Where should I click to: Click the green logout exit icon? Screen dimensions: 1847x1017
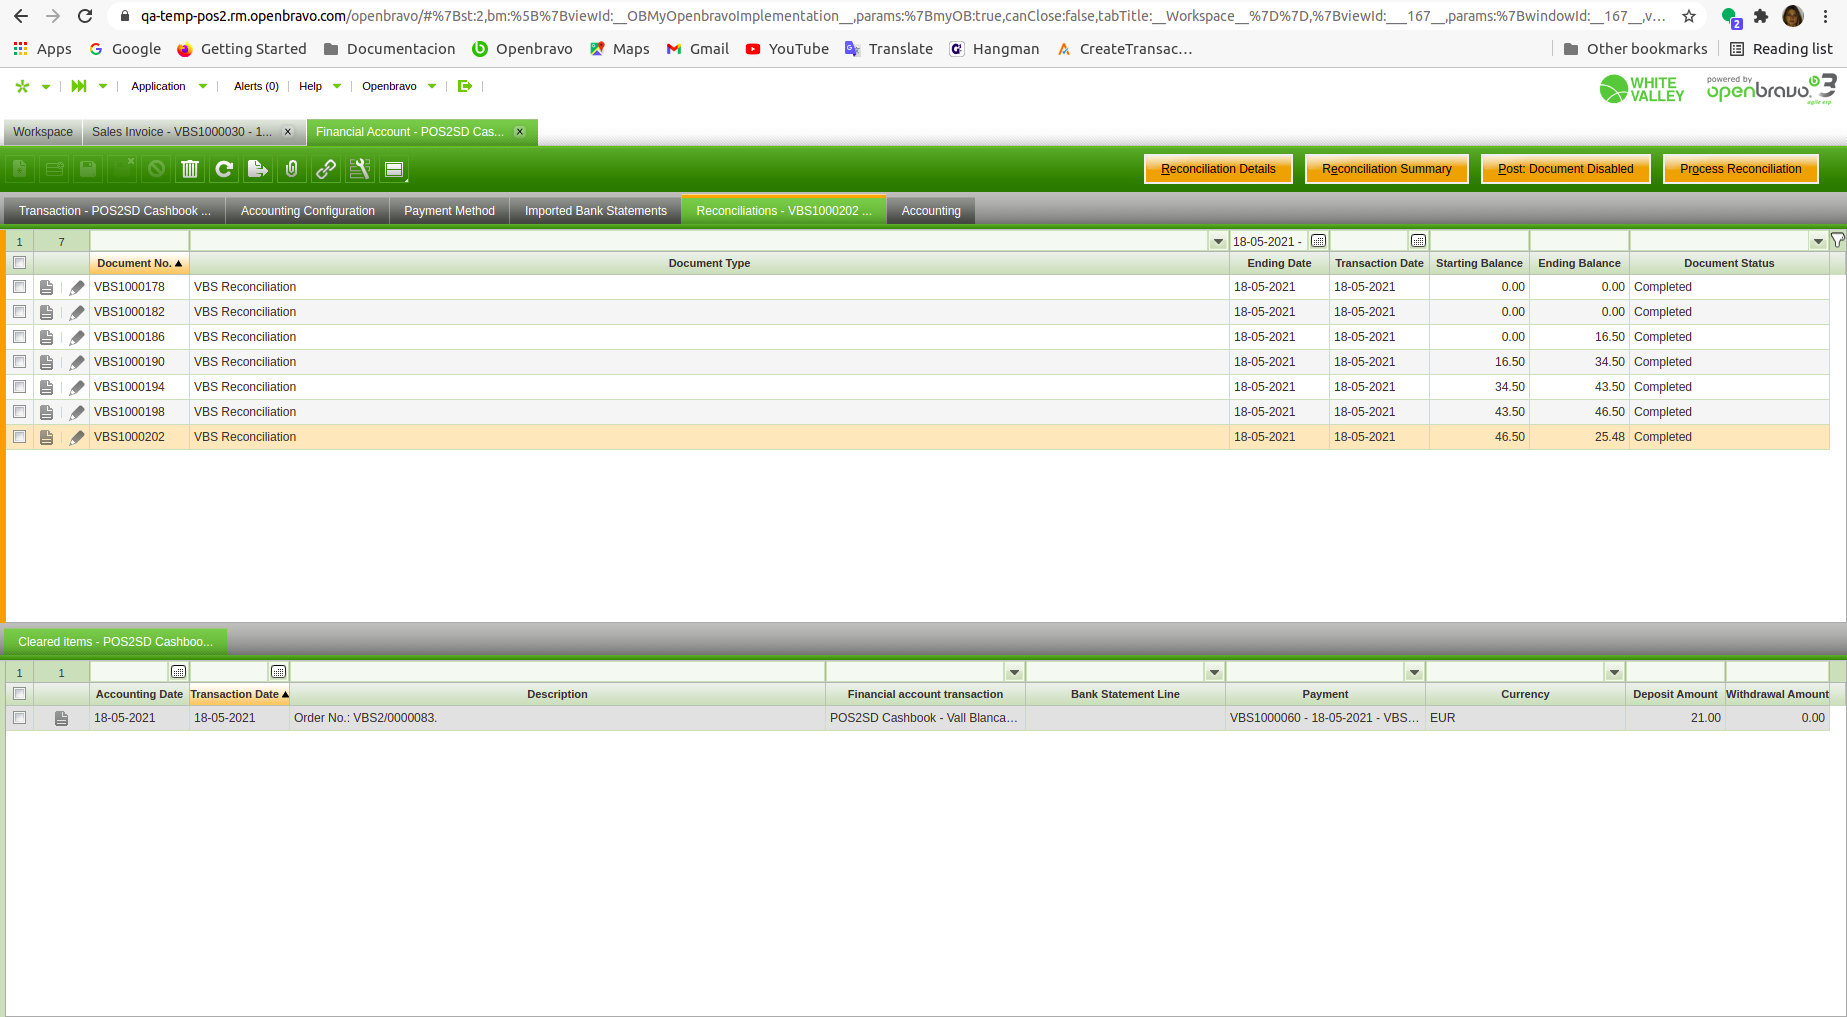click(465, 86)
